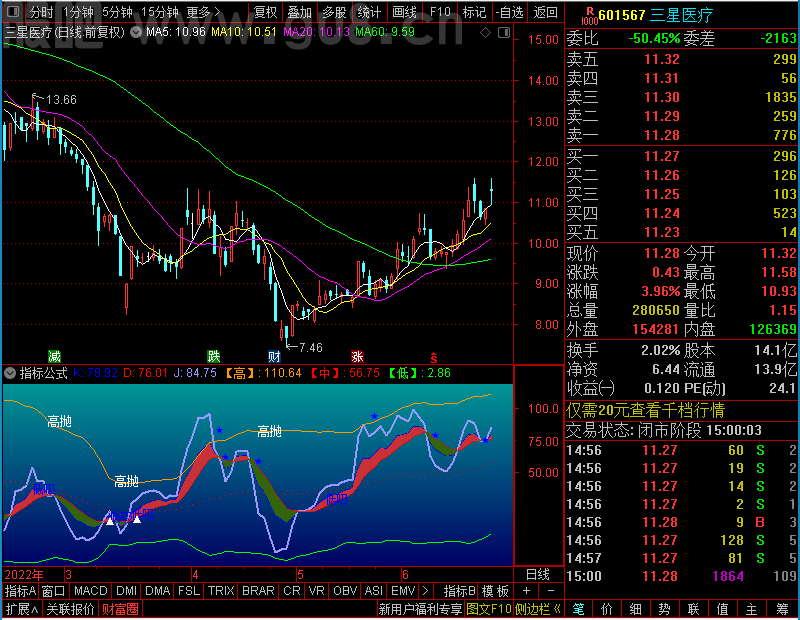This screenshot has width=800, height=620.
Task: Toggle the chart panel layout icon
Action: (504, 33)
